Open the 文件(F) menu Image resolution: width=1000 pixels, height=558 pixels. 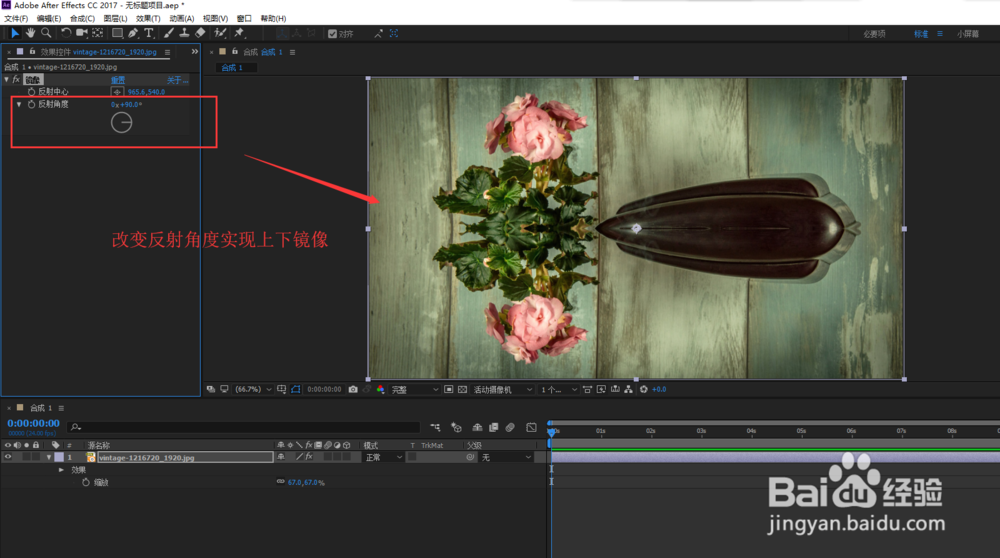[x=16, y=18]
